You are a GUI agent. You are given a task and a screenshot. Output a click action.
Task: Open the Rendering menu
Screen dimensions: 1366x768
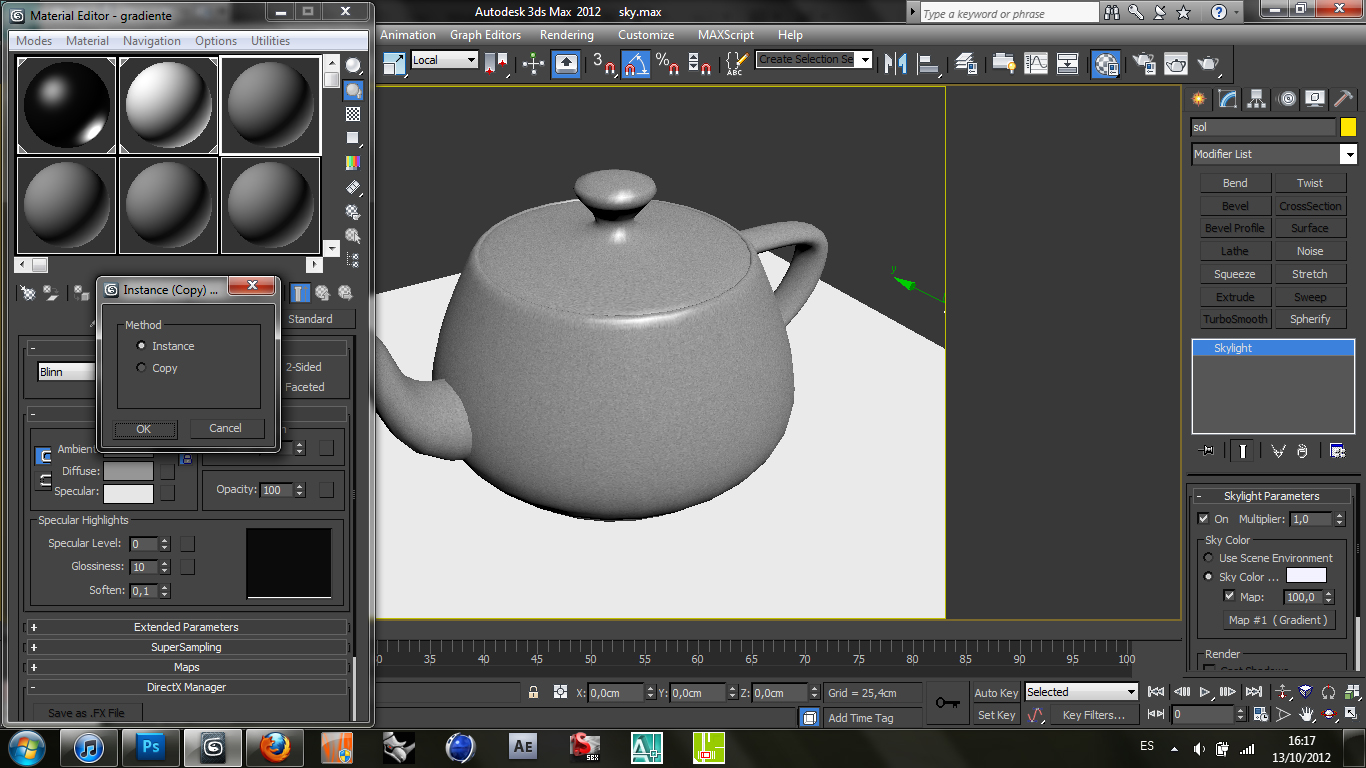tap(567, 35)
